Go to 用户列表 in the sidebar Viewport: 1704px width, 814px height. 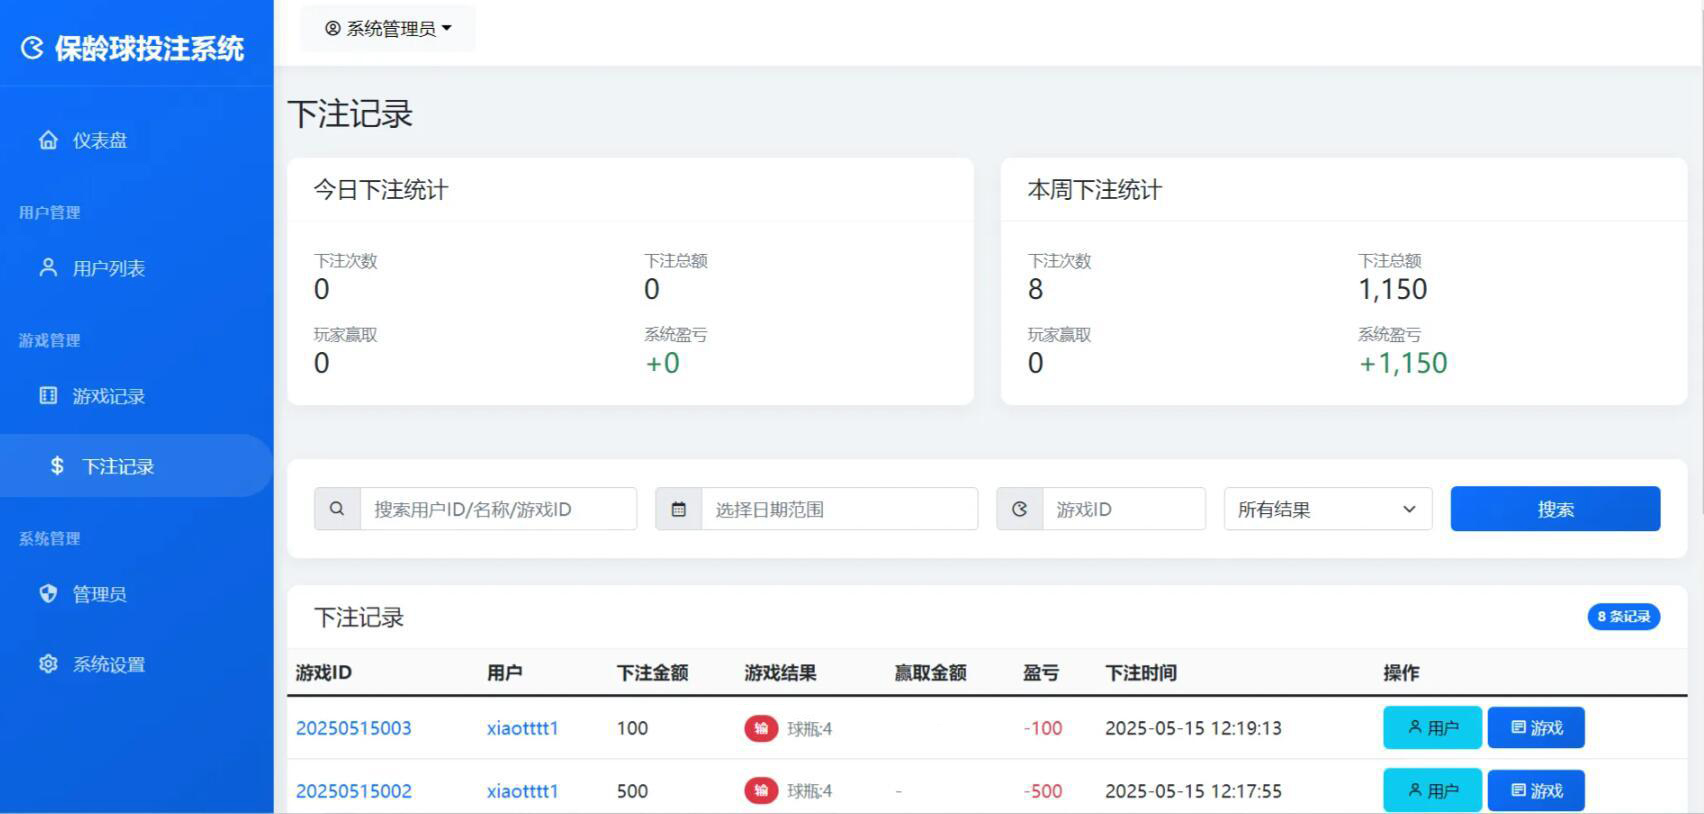(108, 268)
